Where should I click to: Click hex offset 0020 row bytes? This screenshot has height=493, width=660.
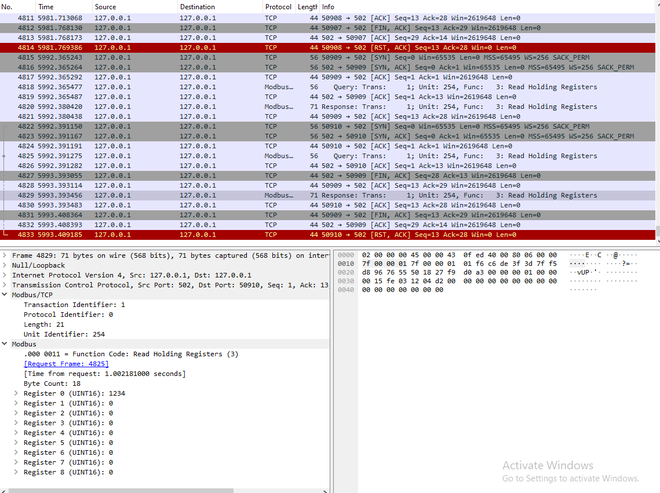point(459,272)
